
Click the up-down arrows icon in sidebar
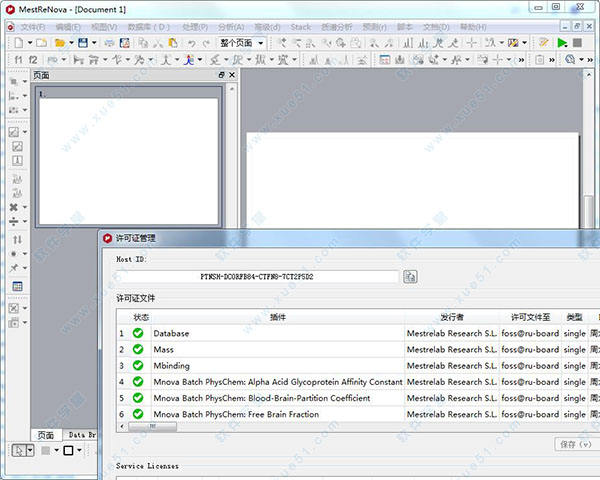pos(17,240)
